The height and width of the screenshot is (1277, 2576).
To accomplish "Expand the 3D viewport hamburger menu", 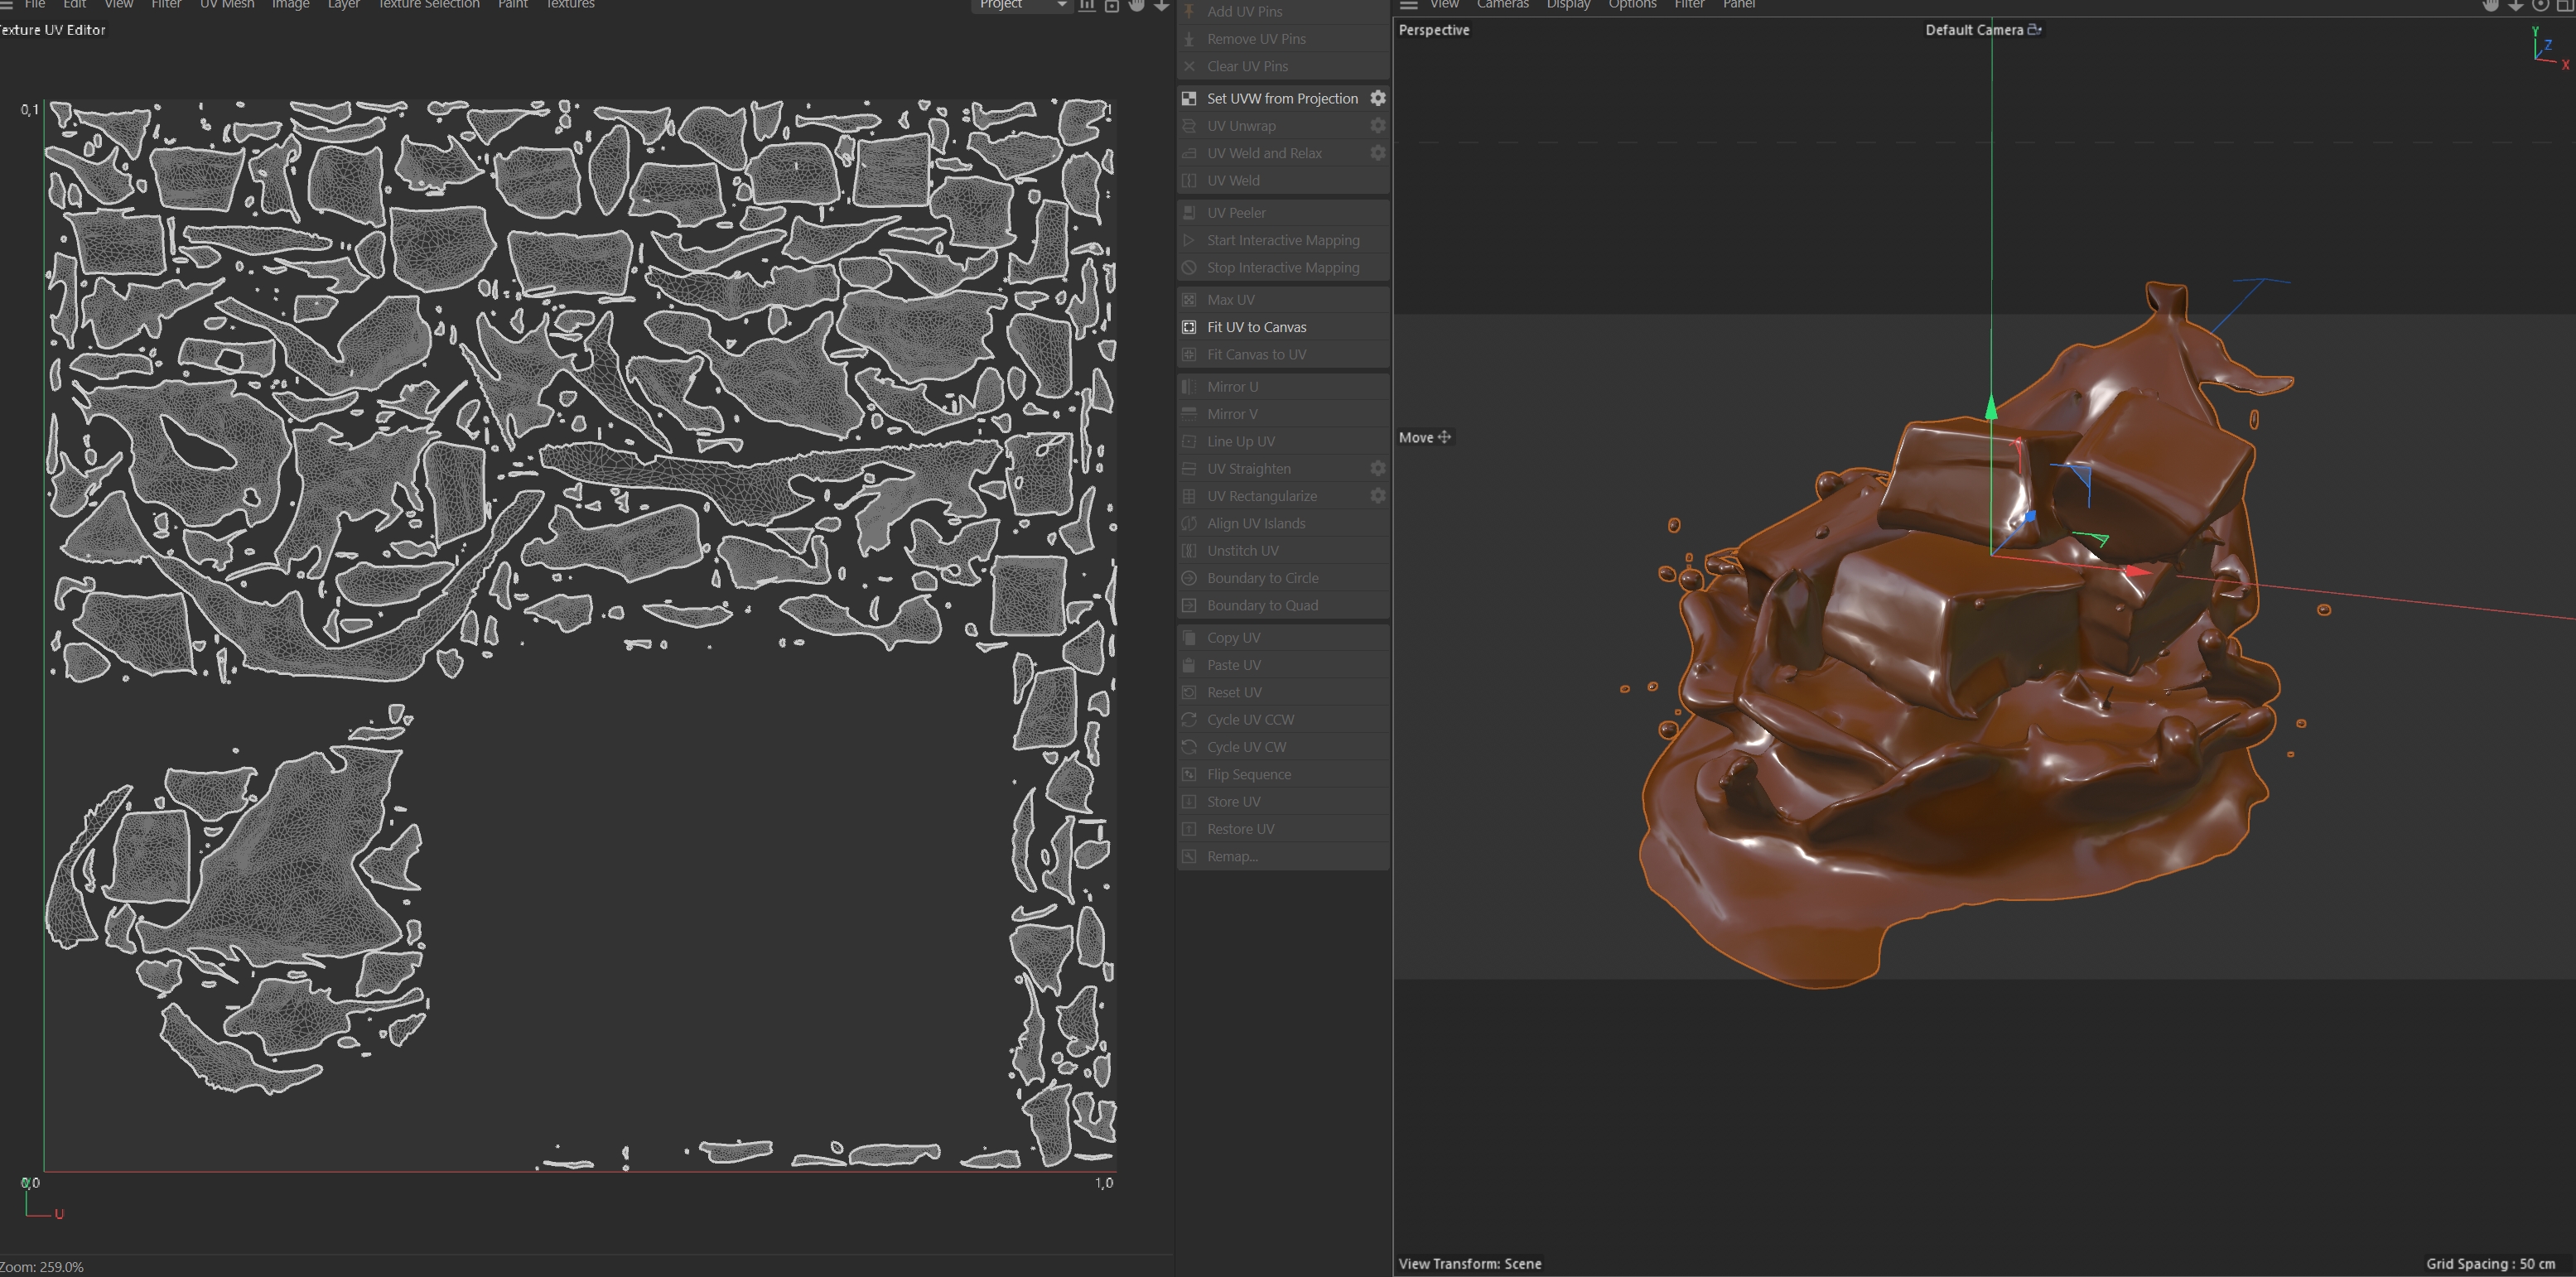I will [x=1408, y=5].
